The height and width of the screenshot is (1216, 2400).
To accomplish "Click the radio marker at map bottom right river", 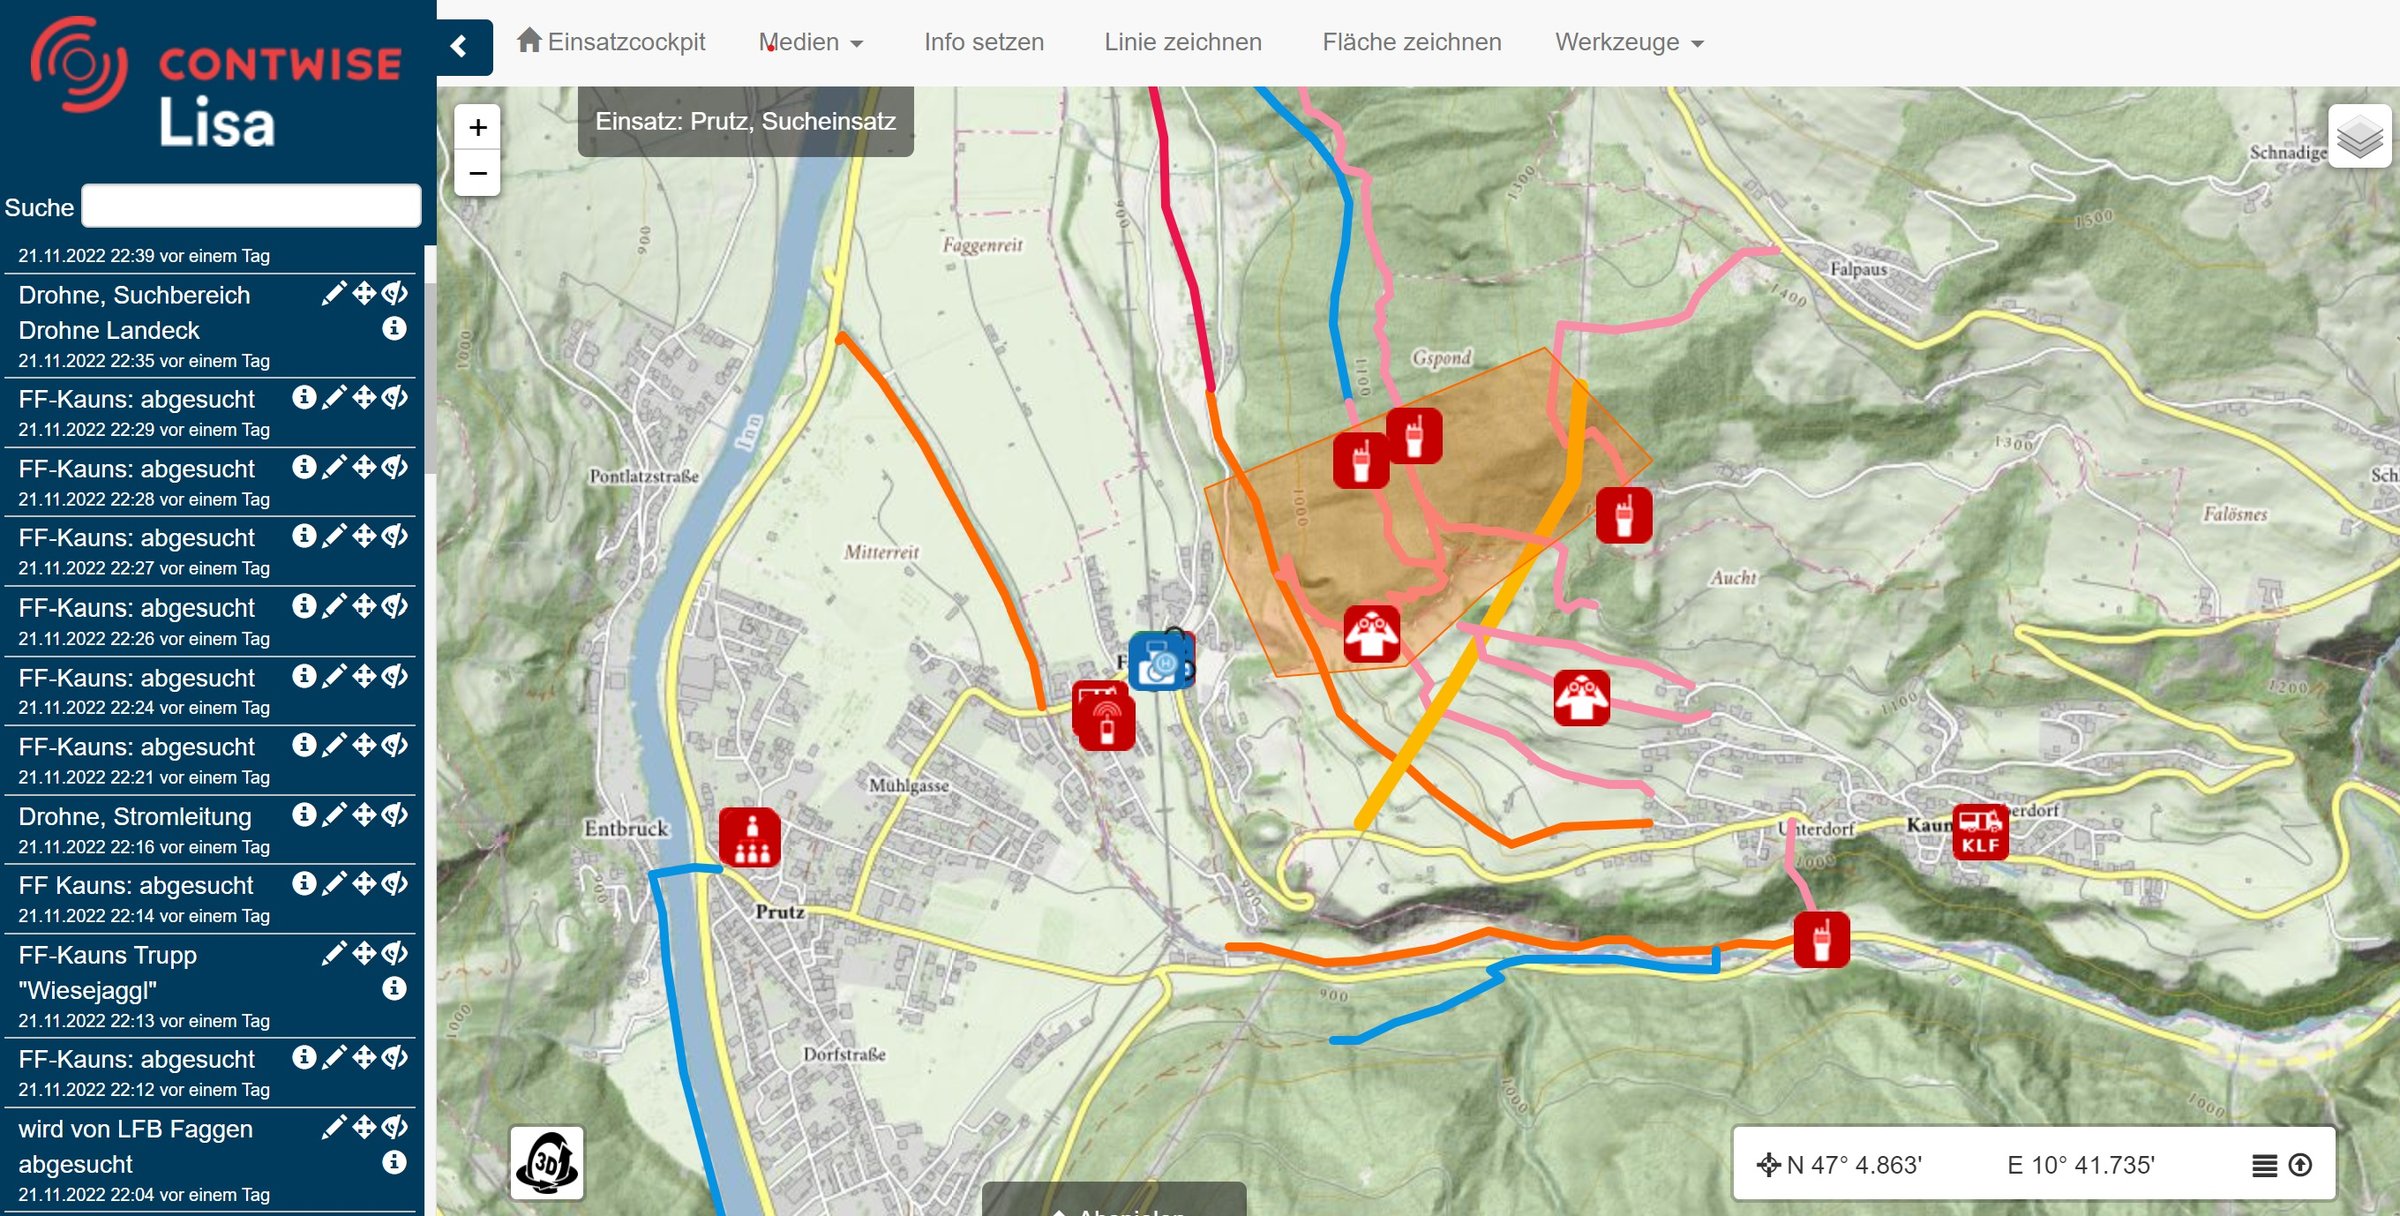I will 1821,939.
